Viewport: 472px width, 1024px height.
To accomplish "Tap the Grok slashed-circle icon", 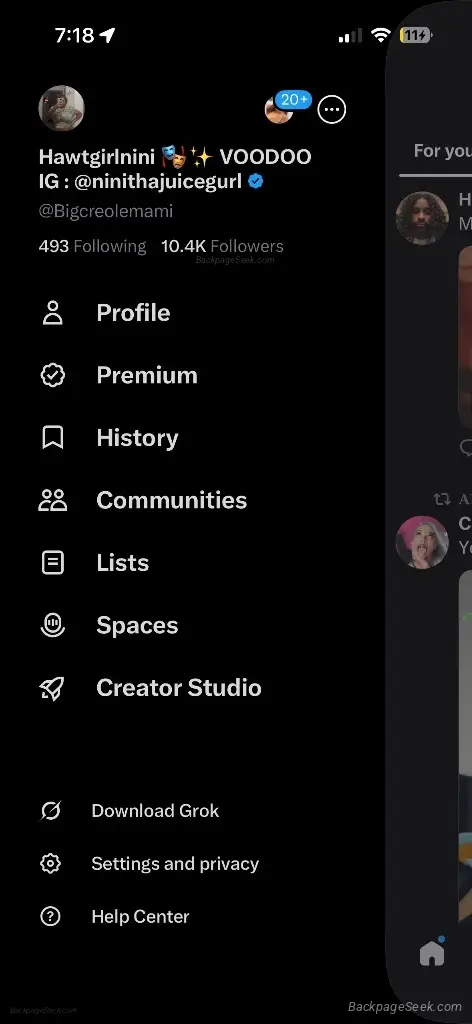I will (50, 810).
